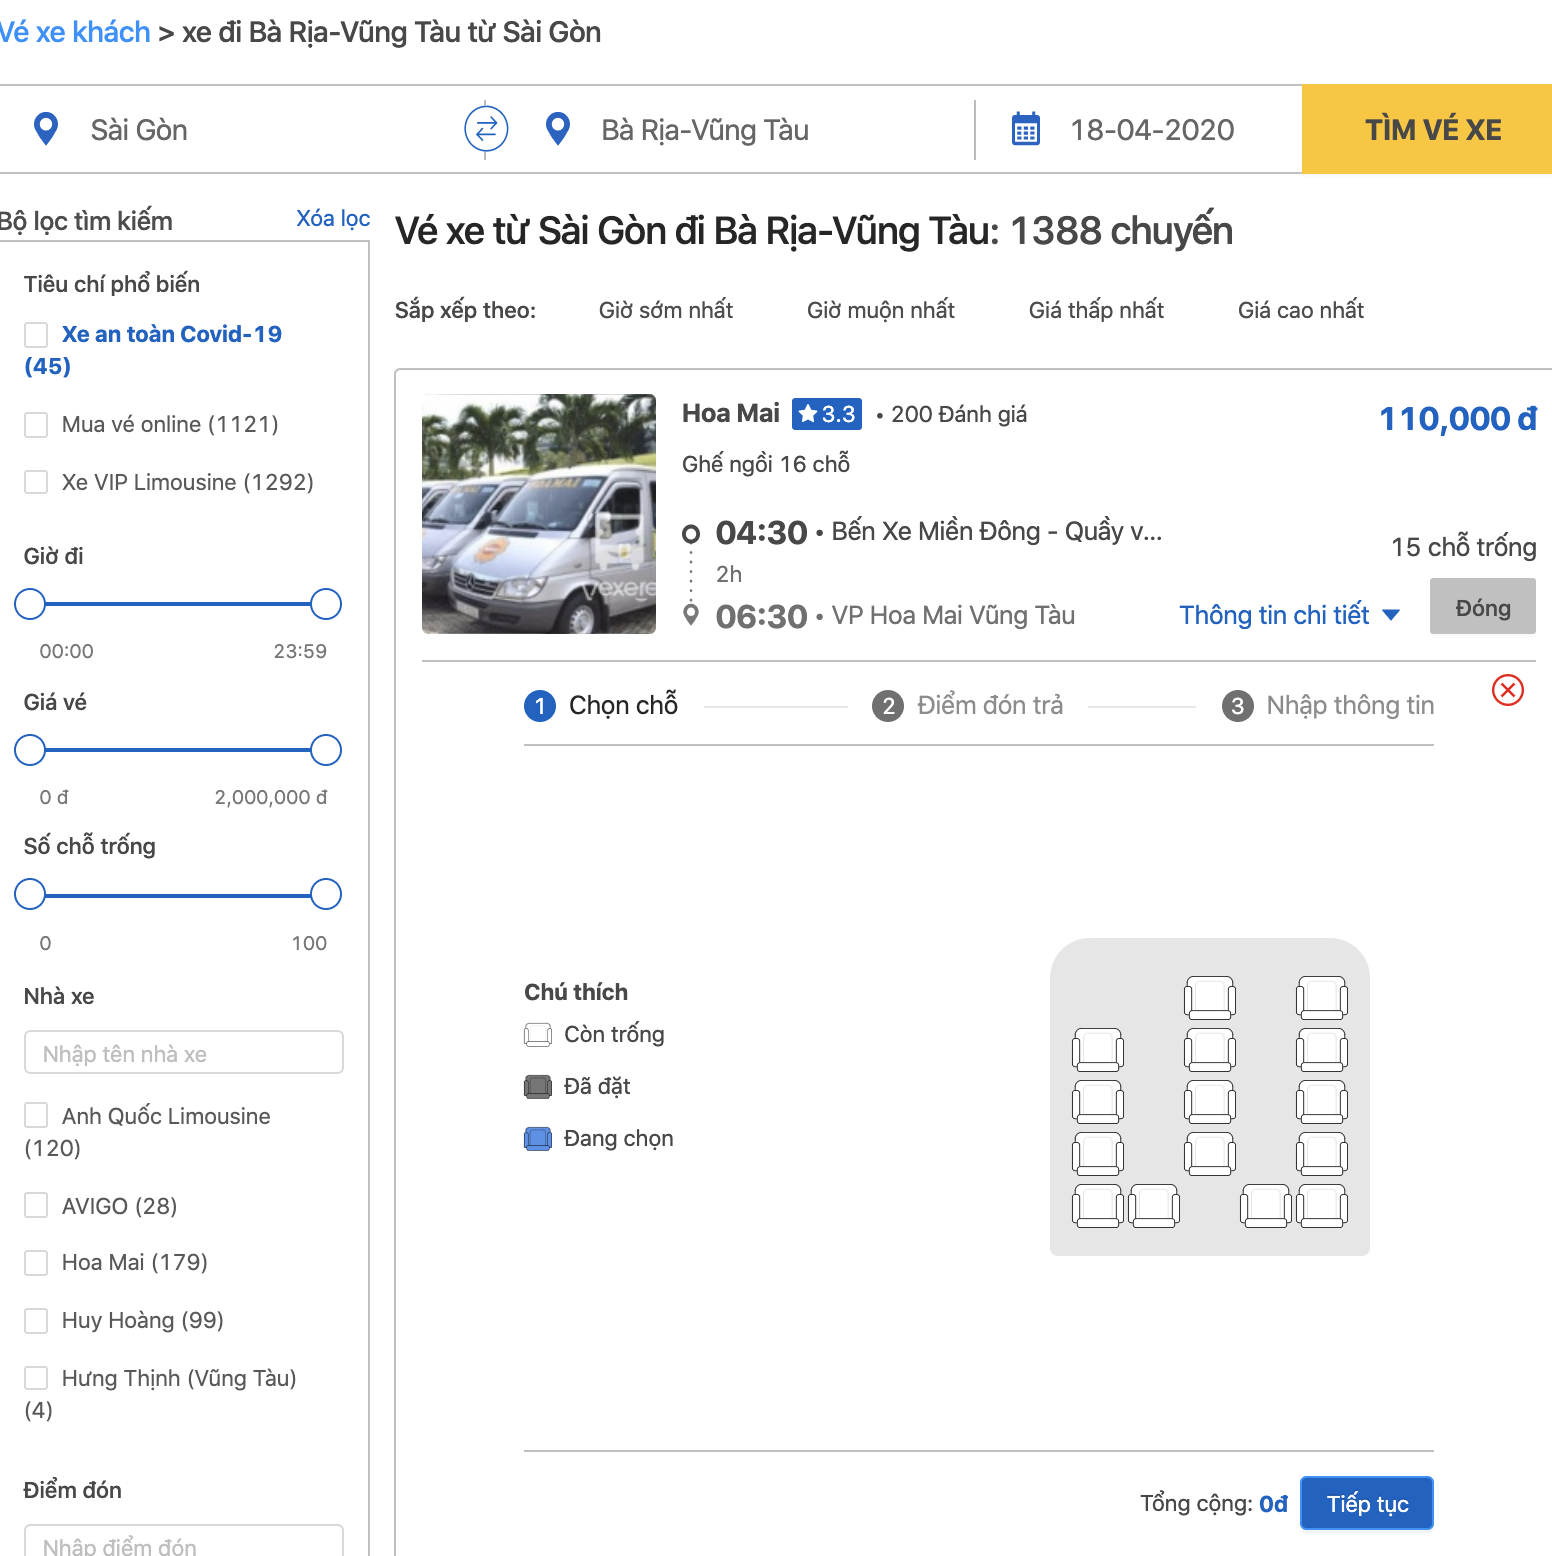Pick the bottom-left empty seat in back row

1098,1206
